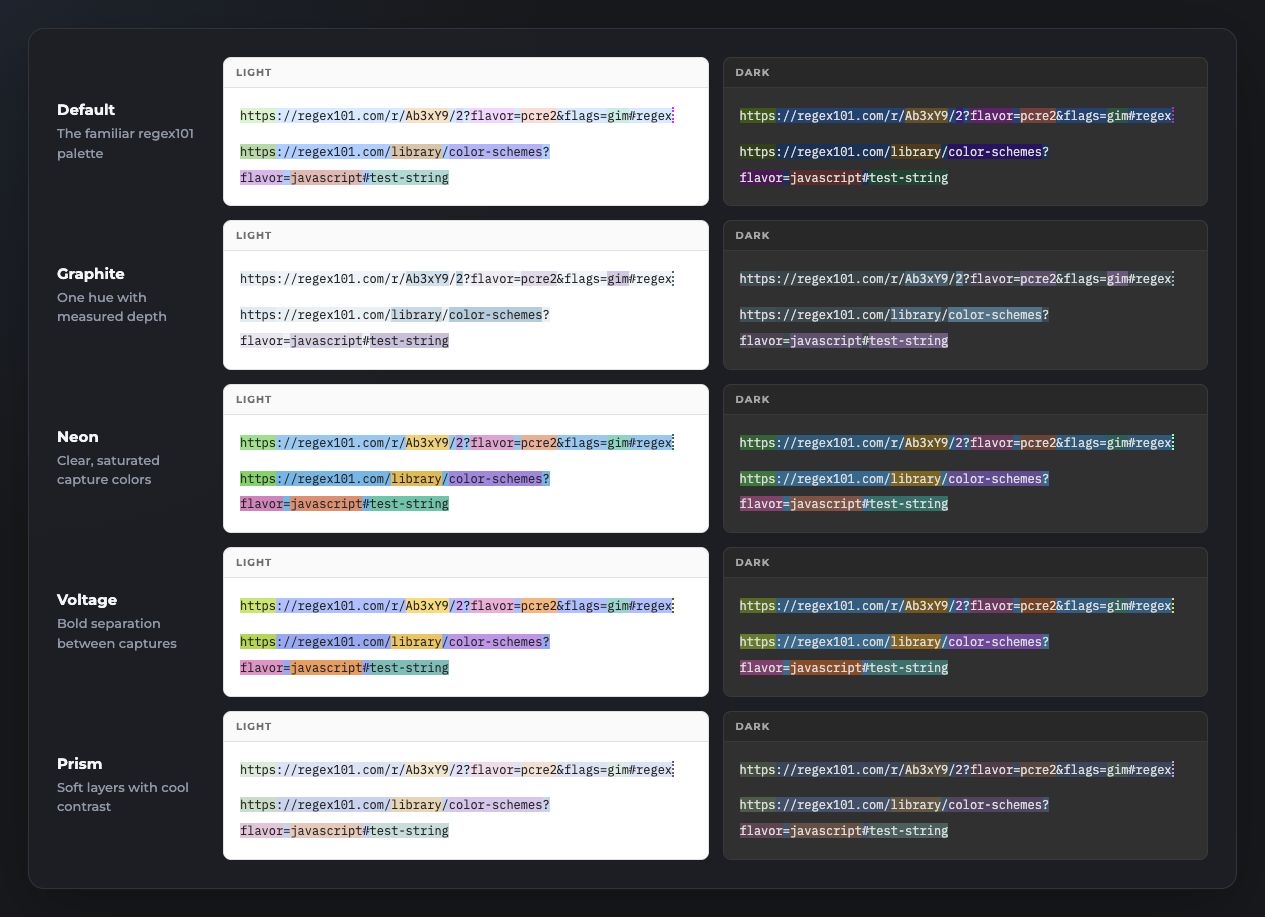Click 'Soft layers with cool contrast' description

tap(123, 797)
